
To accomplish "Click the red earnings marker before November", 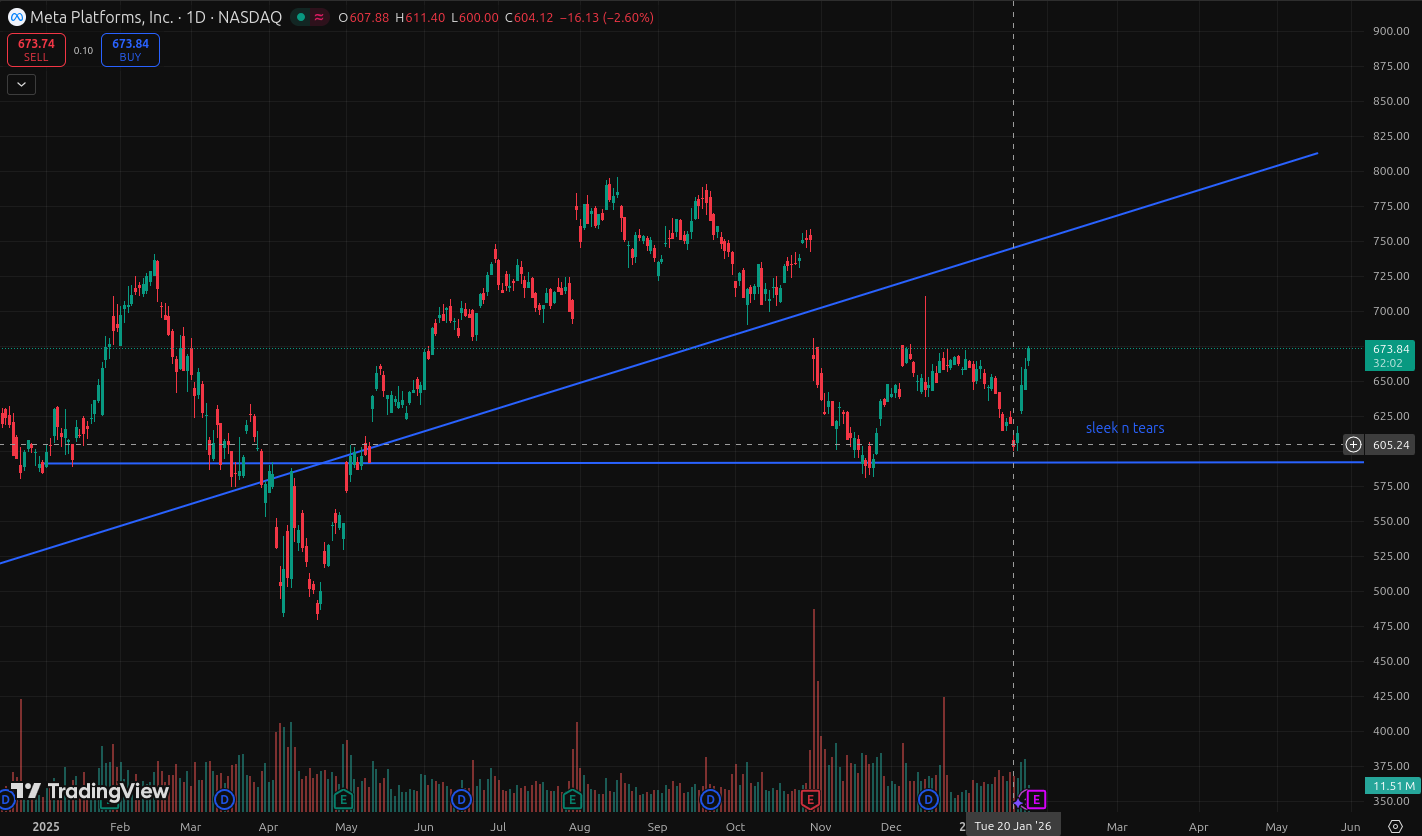I will click(x=811, y=799).
